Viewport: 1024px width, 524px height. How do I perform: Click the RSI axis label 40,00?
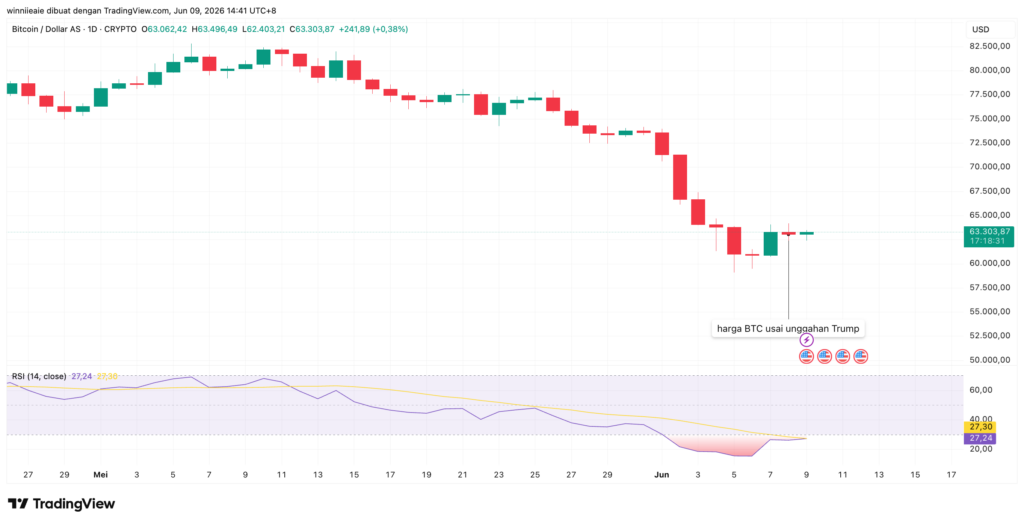982,419
